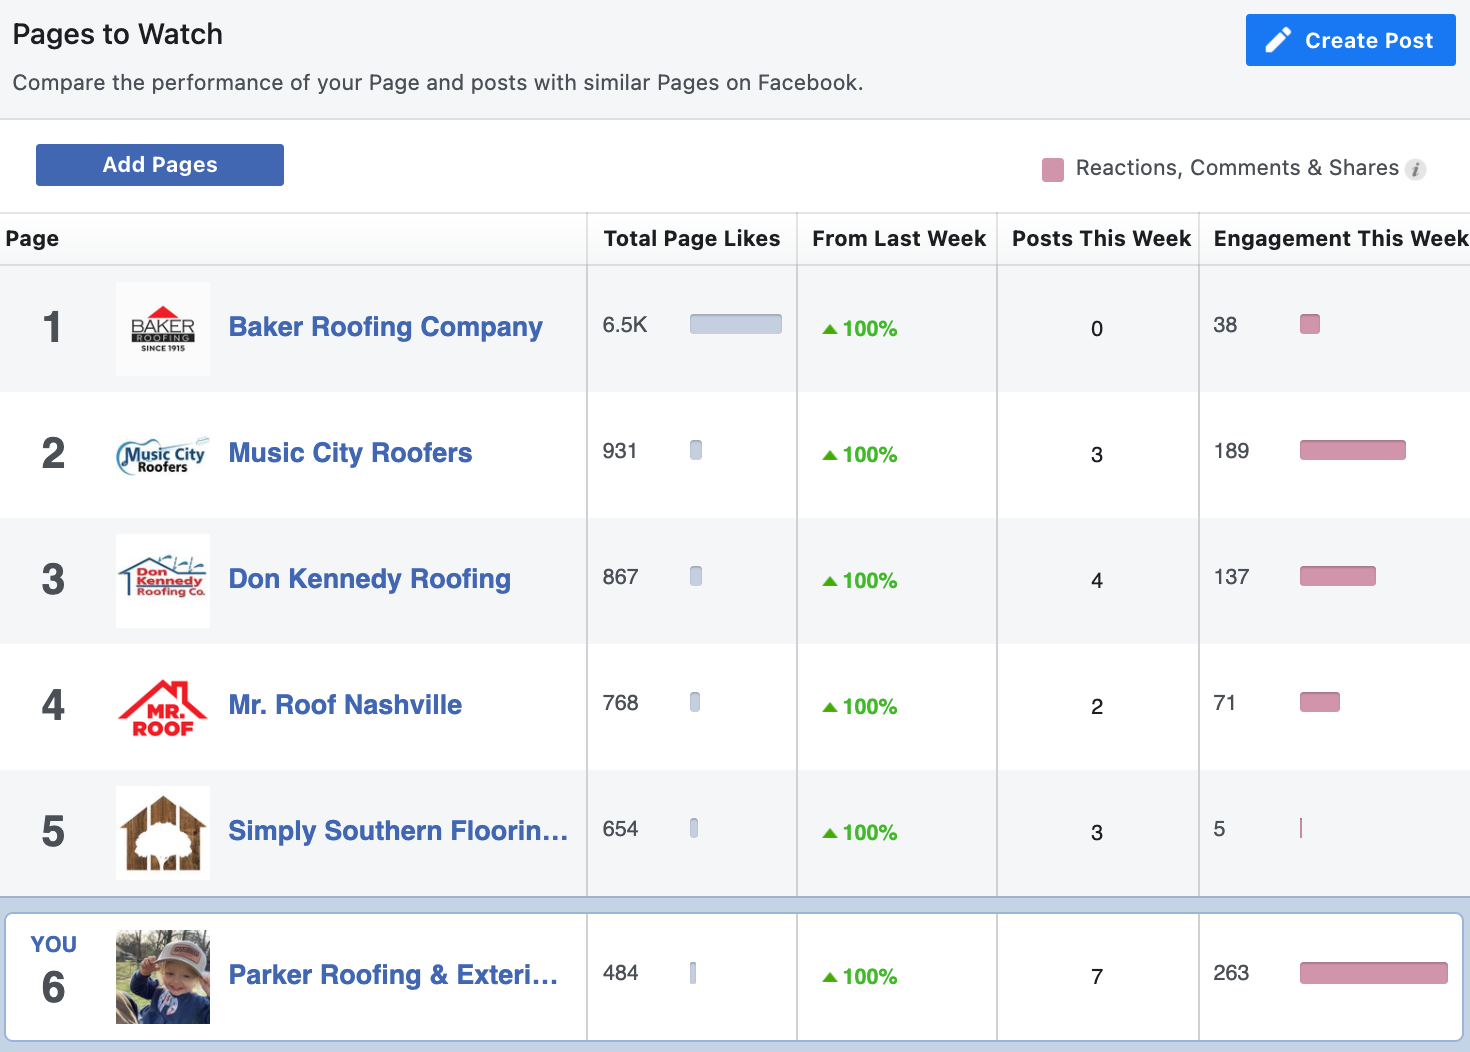The height and width of the screenshot is (1052, 1470).
Task: Click Parker Roofing's 484 likes value
Action: pyautogui.click(x=620, y=973)
